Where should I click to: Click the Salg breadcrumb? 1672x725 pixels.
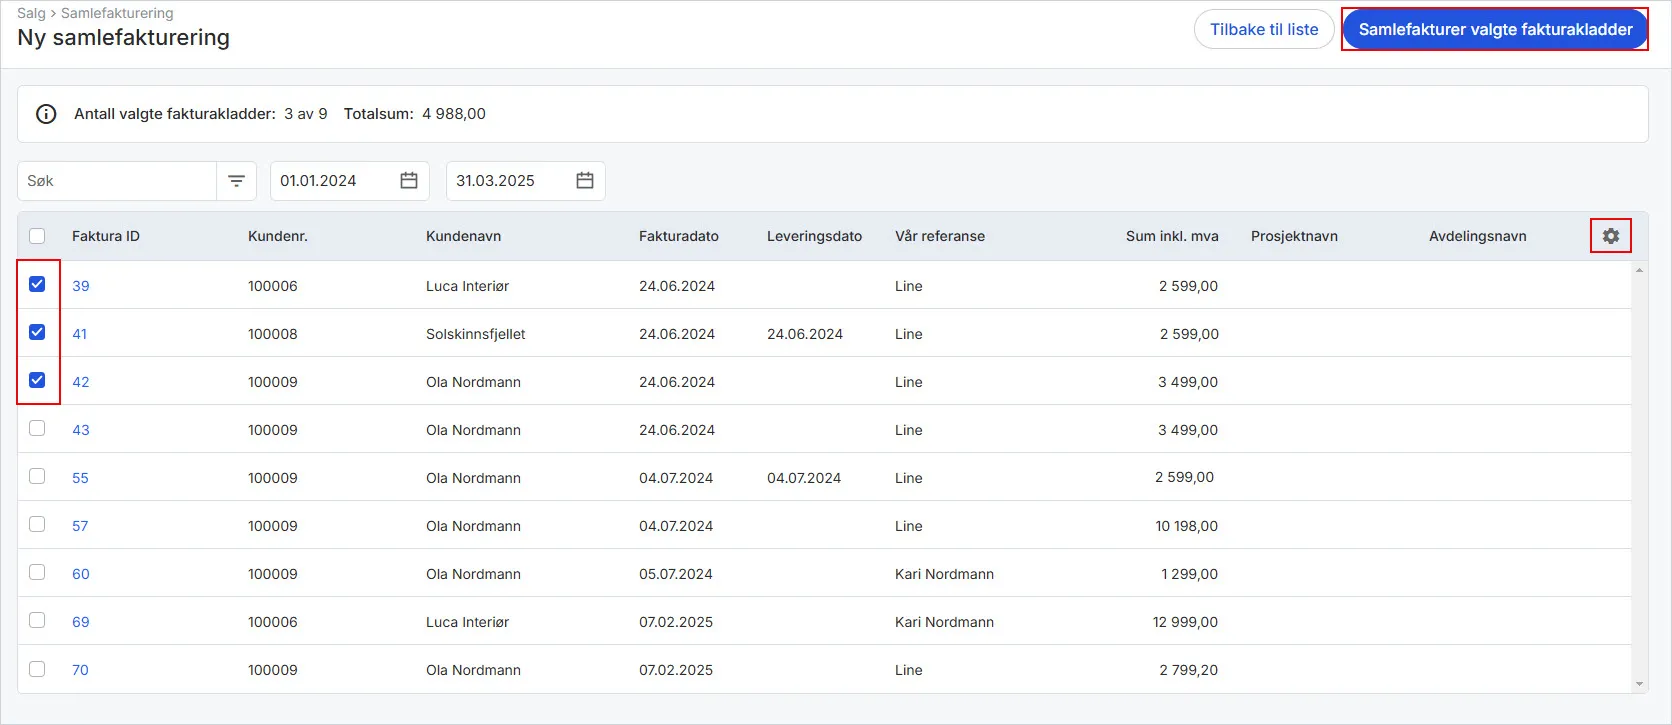(x=31, y=13)
